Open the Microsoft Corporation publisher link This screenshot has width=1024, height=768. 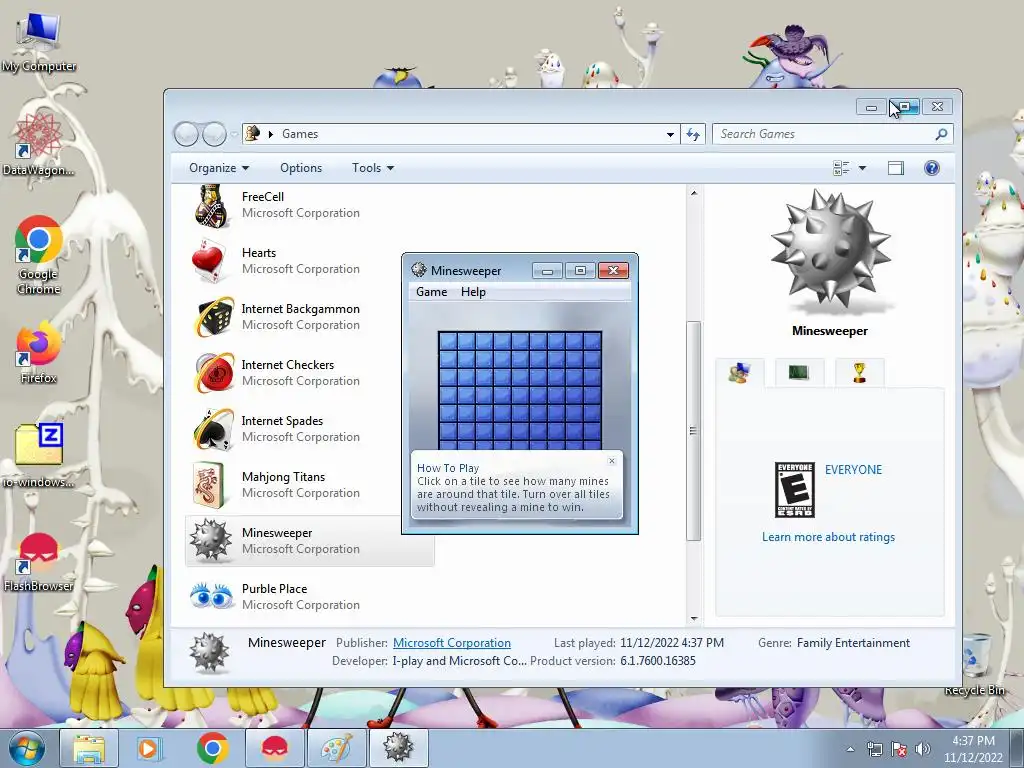(x=451, y=643)
